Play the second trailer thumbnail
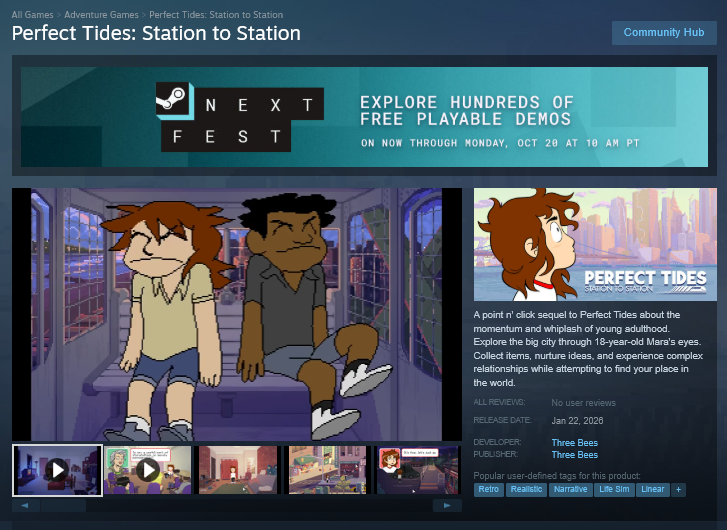 (x=148, y=470)
